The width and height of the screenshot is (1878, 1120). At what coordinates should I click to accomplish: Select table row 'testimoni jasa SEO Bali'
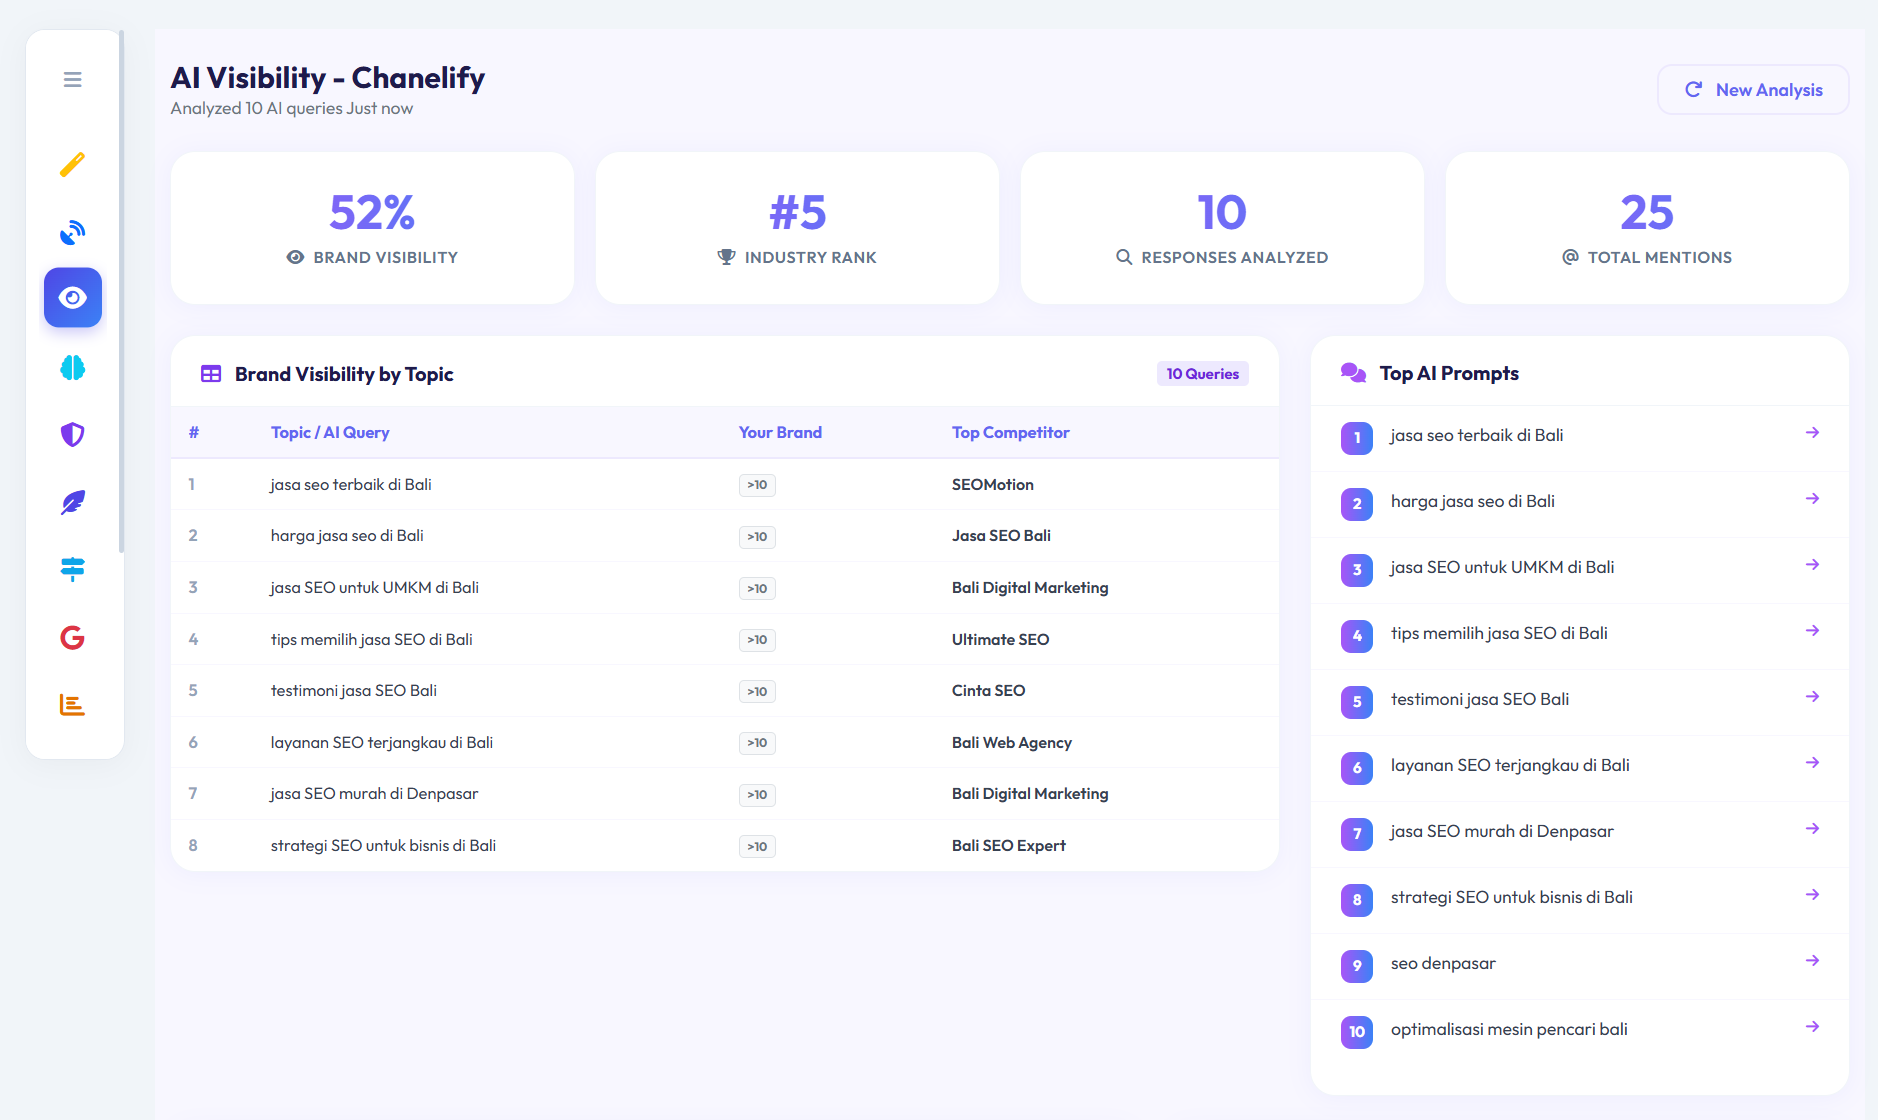coord(725,691)
